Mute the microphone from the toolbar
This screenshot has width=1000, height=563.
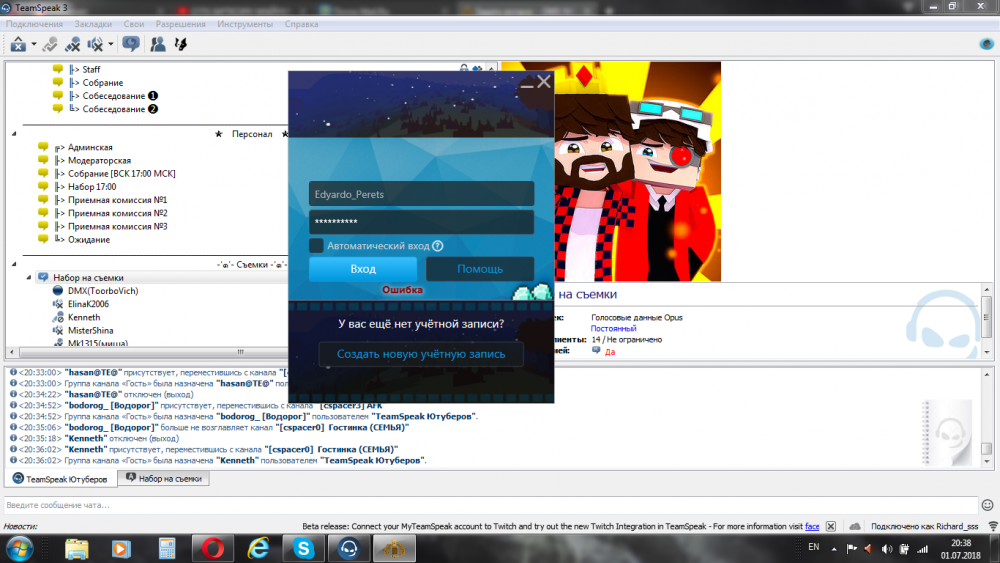[72, 44]
